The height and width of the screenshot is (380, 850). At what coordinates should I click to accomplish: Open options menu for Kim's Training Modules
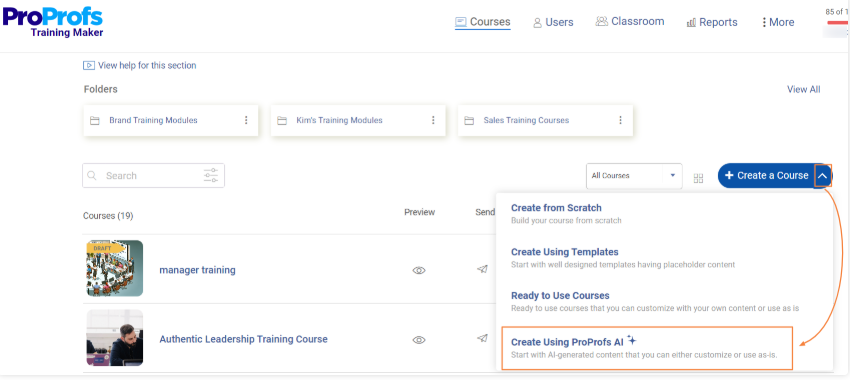pyautogui.click(x=433, y=120)
